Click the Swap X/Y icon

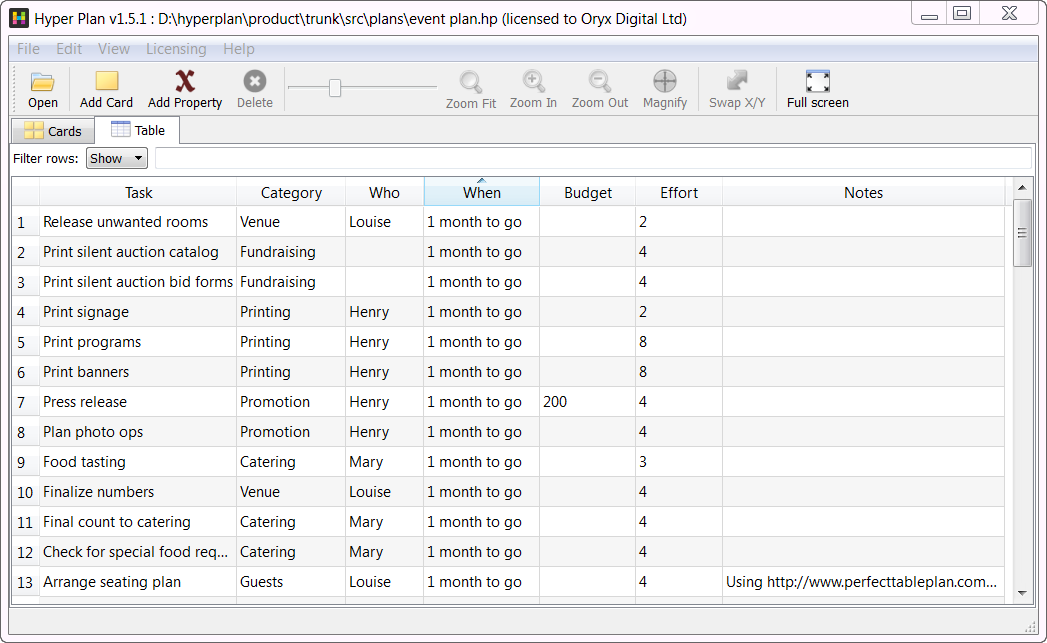tap(737, 82)
